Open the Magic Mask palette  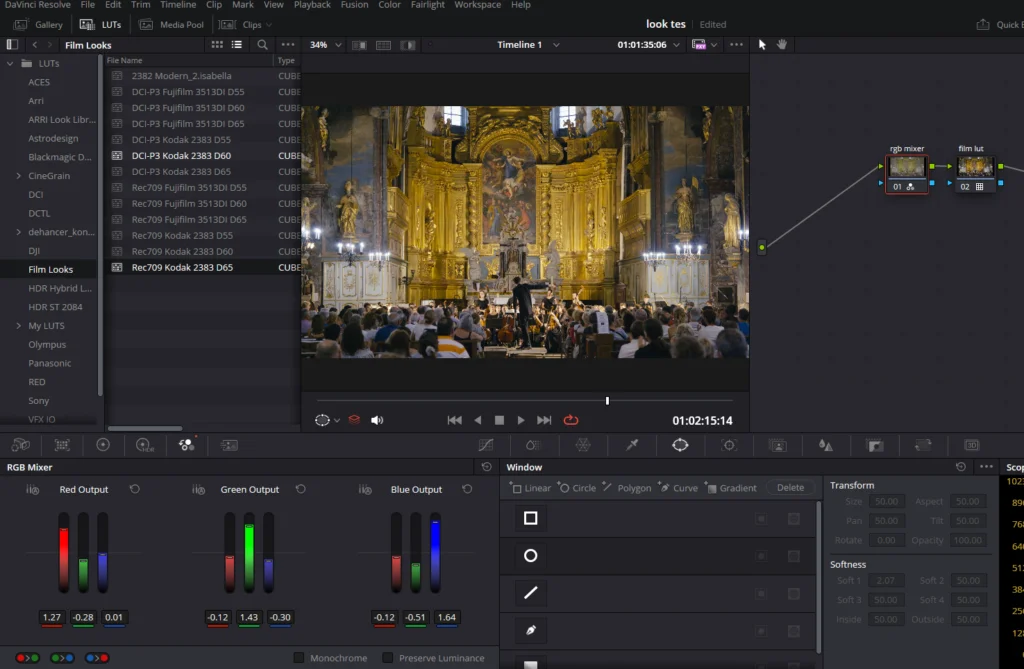click(778, 444)
